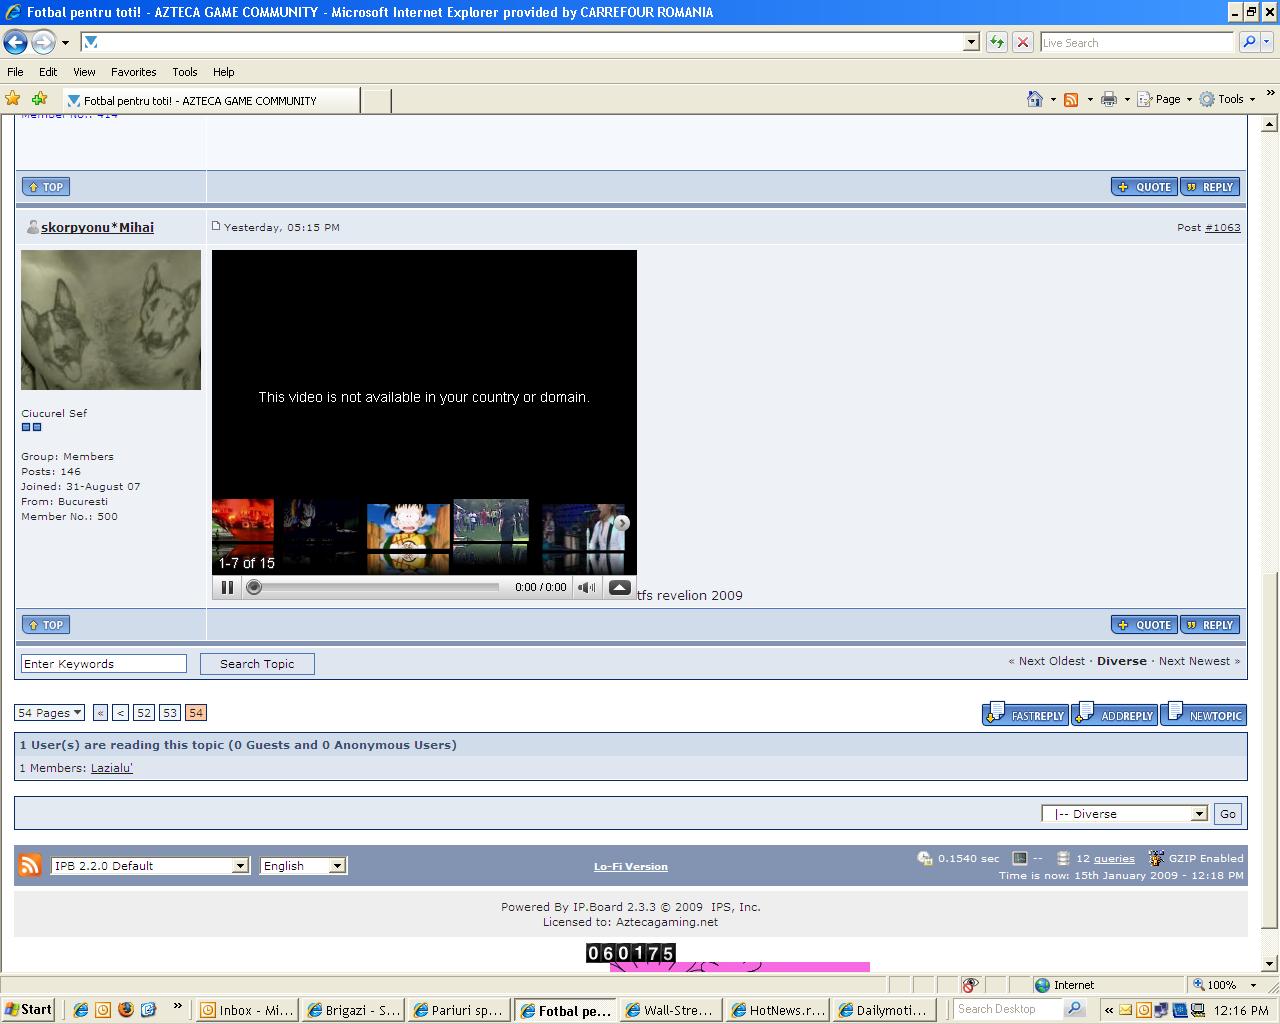
Task: Click the Live Search magnifier icon
Action: [x=1248, y=42]
